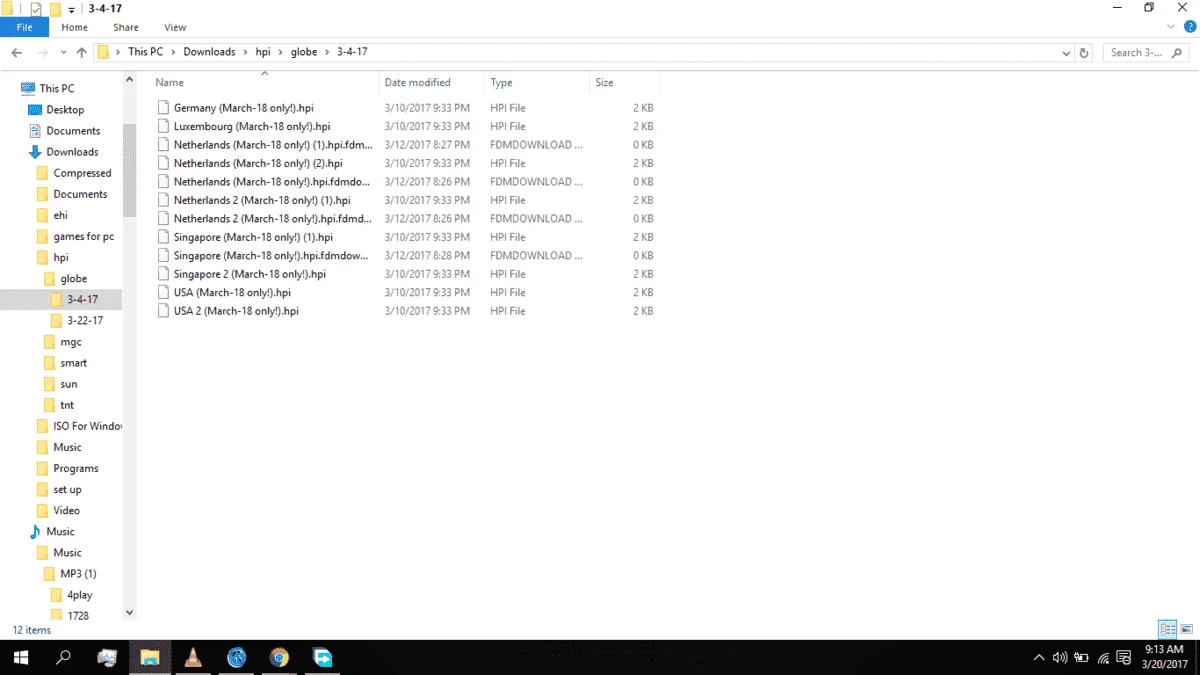The image size is (1200, 675).
Task: Refresh the current folder view
Action: (x=1084, y=52)
